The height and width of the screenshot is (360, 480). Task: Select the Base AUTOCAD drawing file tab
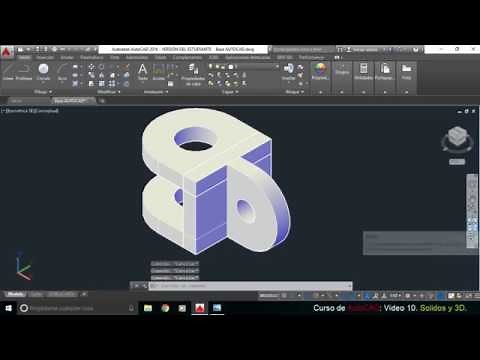(74, 100)
